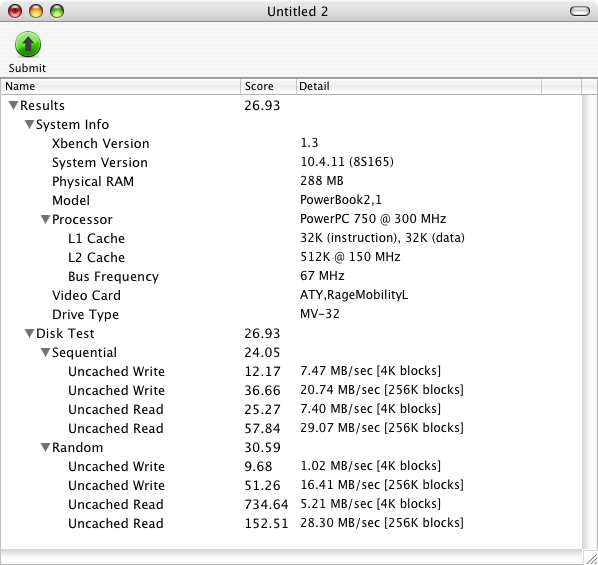This screenshot has height=565, width=598.
Task: Select the L2 Cache row
Action: pos(291,258)
